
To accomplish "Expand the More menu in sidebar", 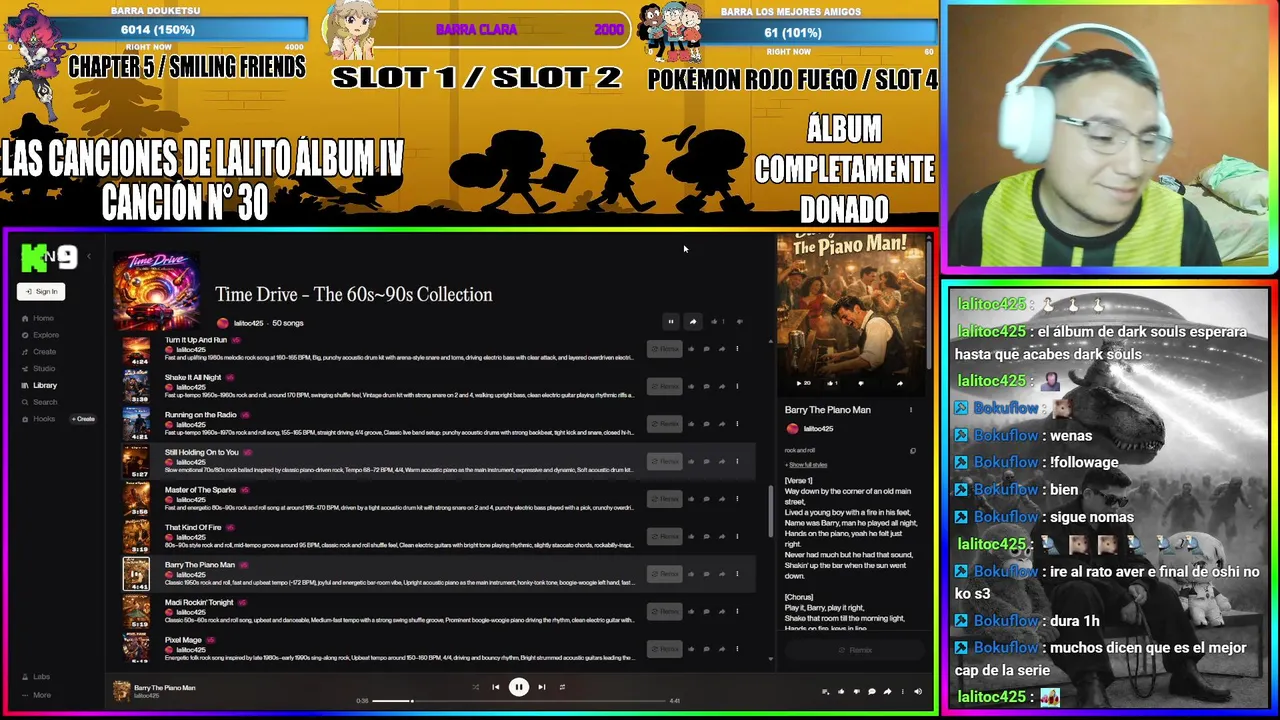I will tap(36, 695).
